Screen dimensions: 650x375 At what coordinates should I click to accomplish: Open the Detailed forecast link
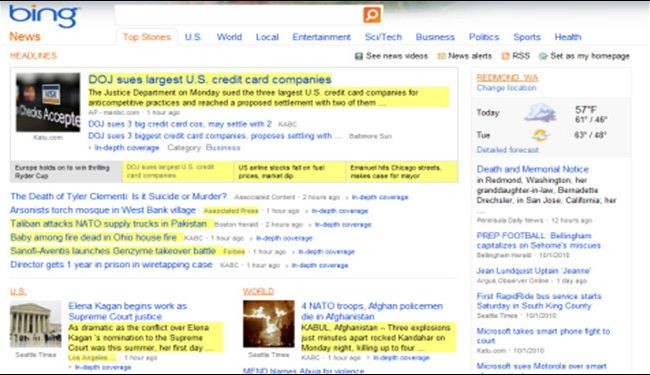pos(507,150)
